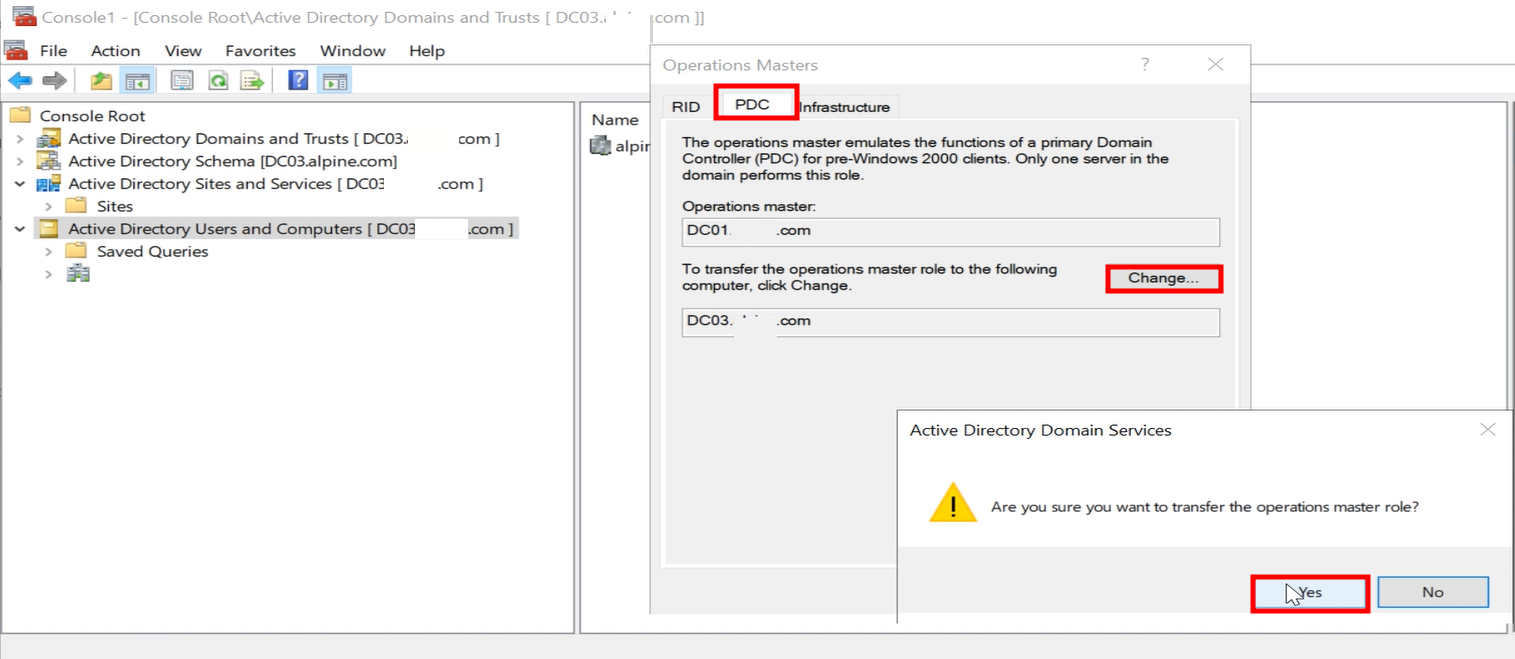Select Console Root in the tree
This screenshot has width=1515, height=659.
pos(92,116)
